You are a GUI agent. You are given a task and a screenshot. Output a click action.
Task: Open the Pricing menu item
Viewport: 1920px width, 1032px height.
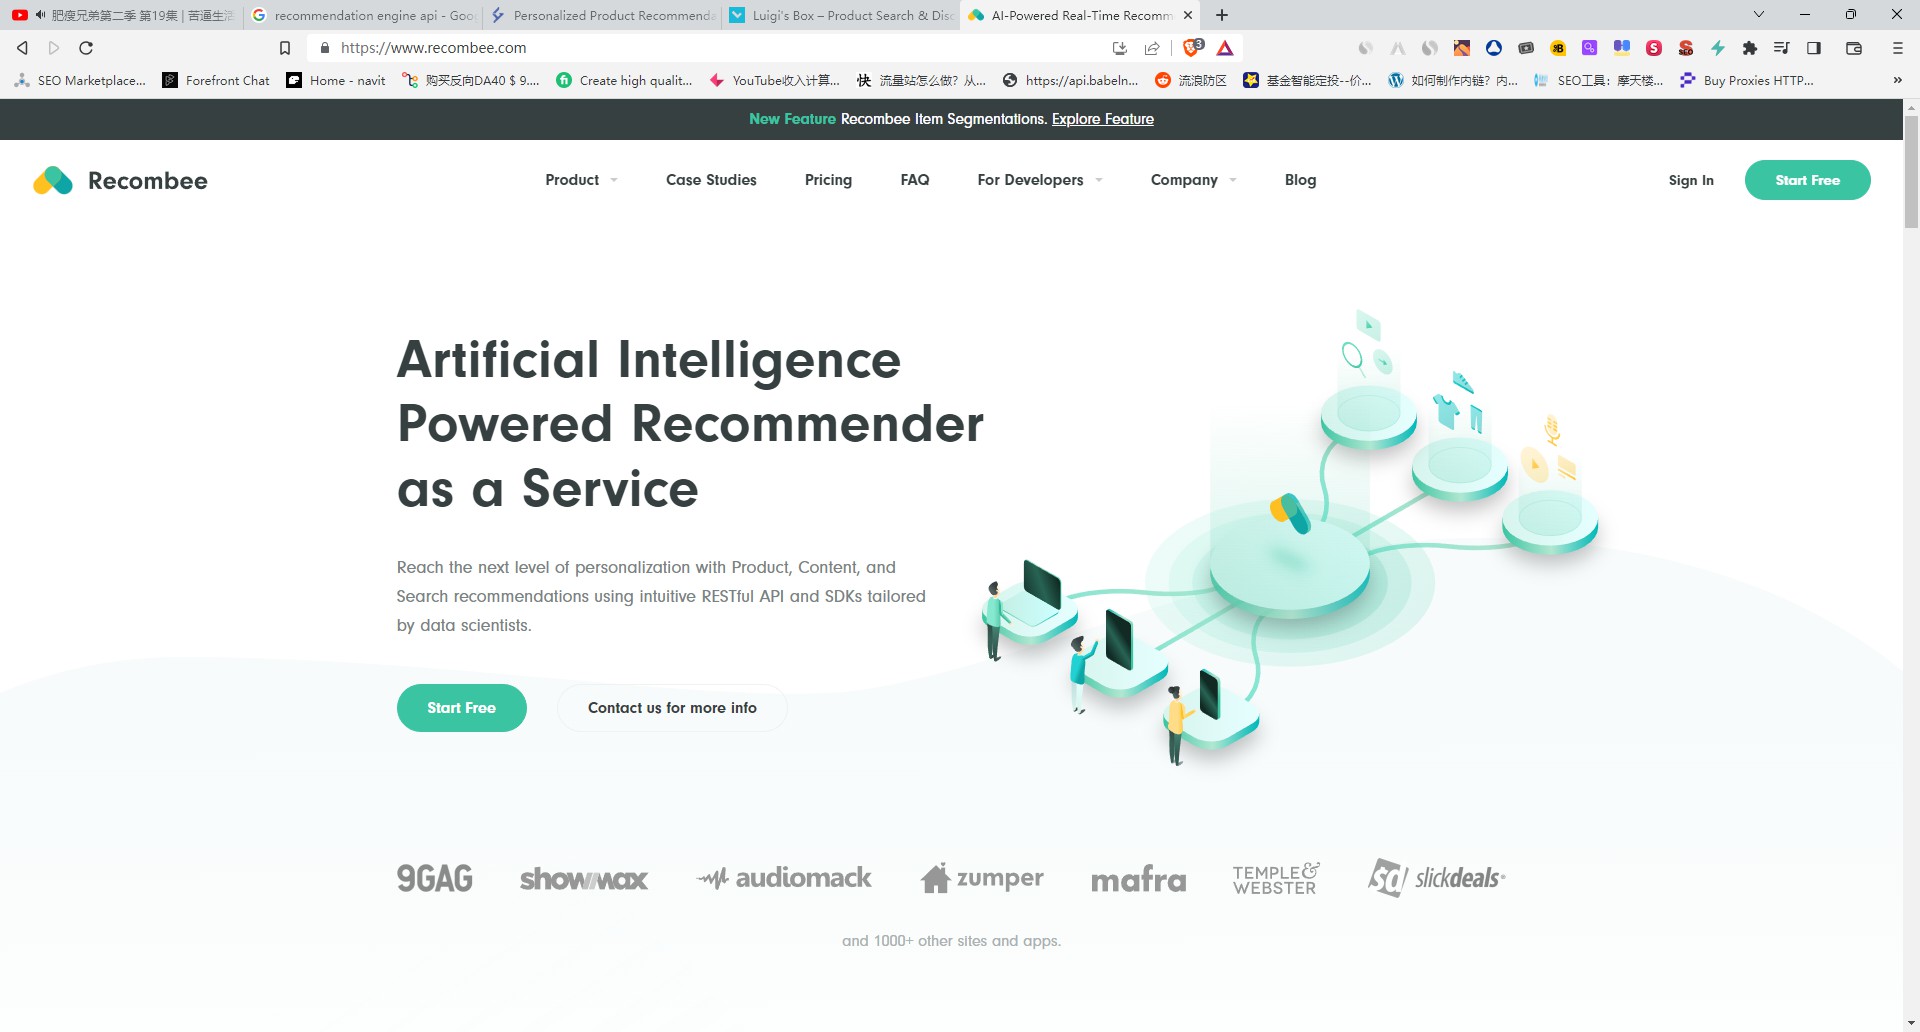point(828,180)
